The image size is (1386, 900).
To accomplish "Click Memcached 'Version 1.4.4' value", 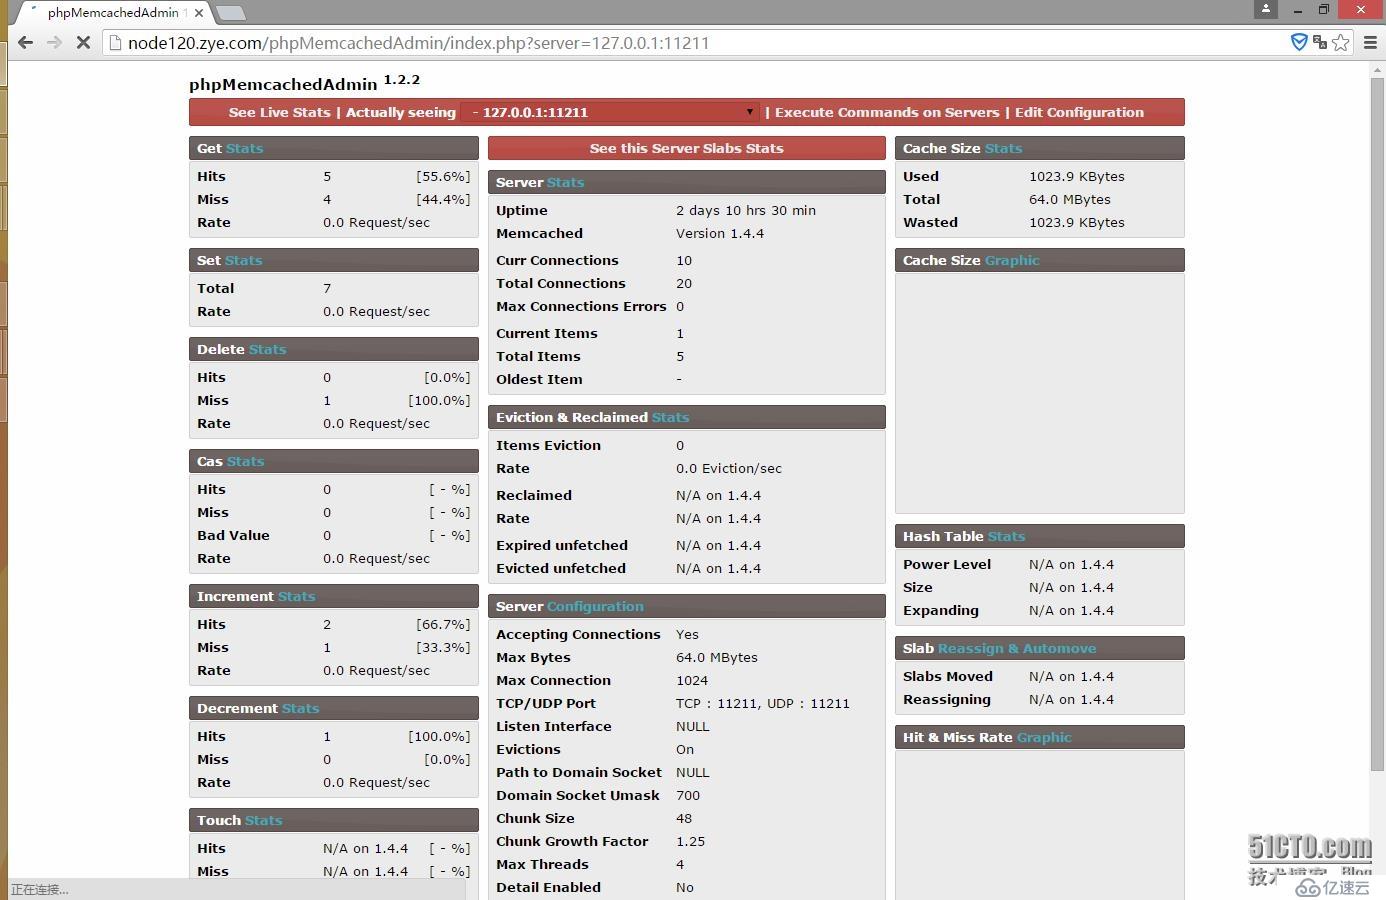I will click(720, 233).
